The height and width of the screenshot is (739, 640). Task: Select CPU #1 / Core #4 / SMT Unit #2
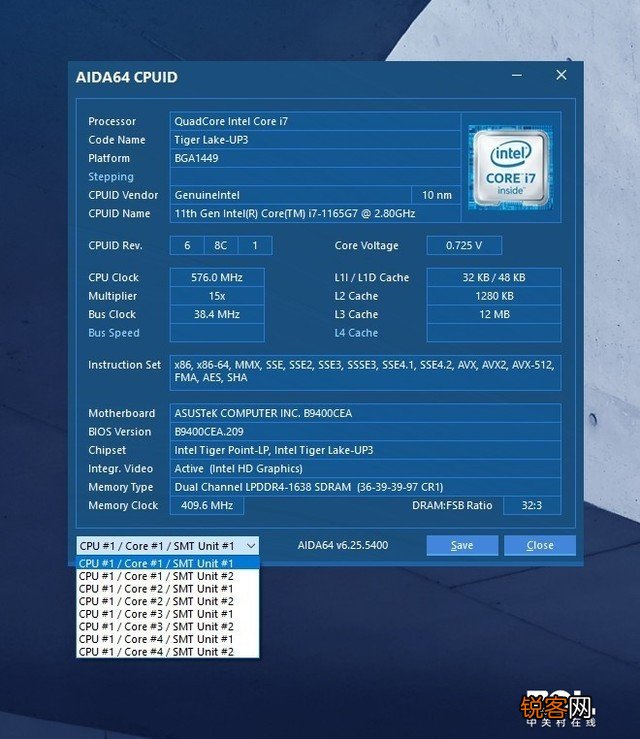(167, 652)
